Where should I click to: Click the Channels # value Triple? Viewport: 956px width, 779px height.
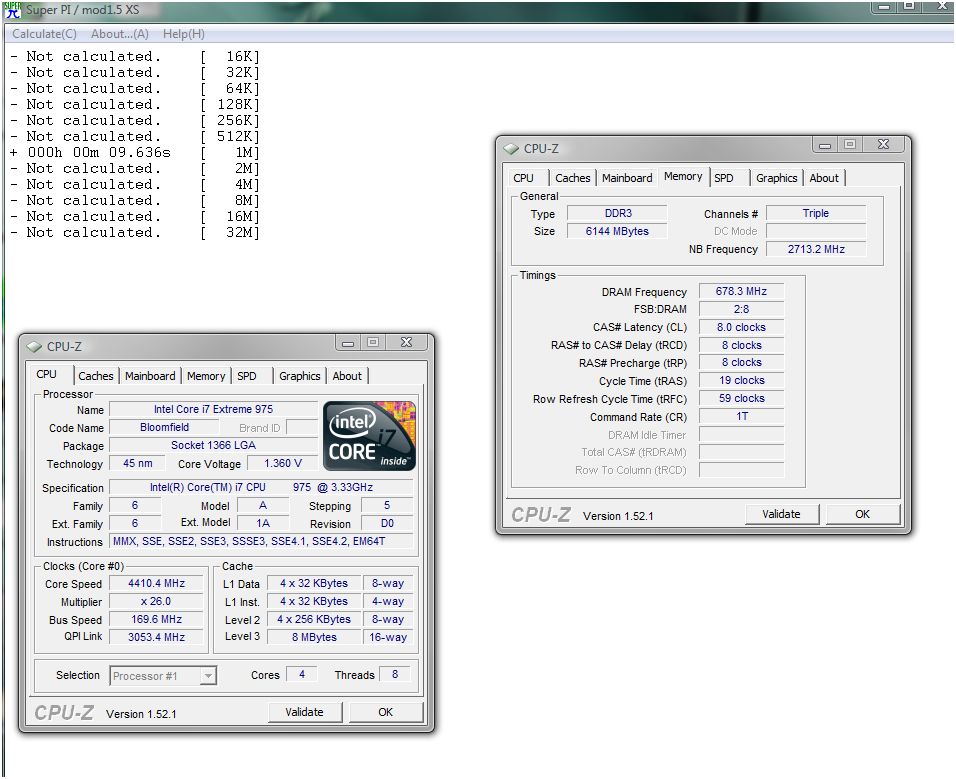[x=816, y=213]
